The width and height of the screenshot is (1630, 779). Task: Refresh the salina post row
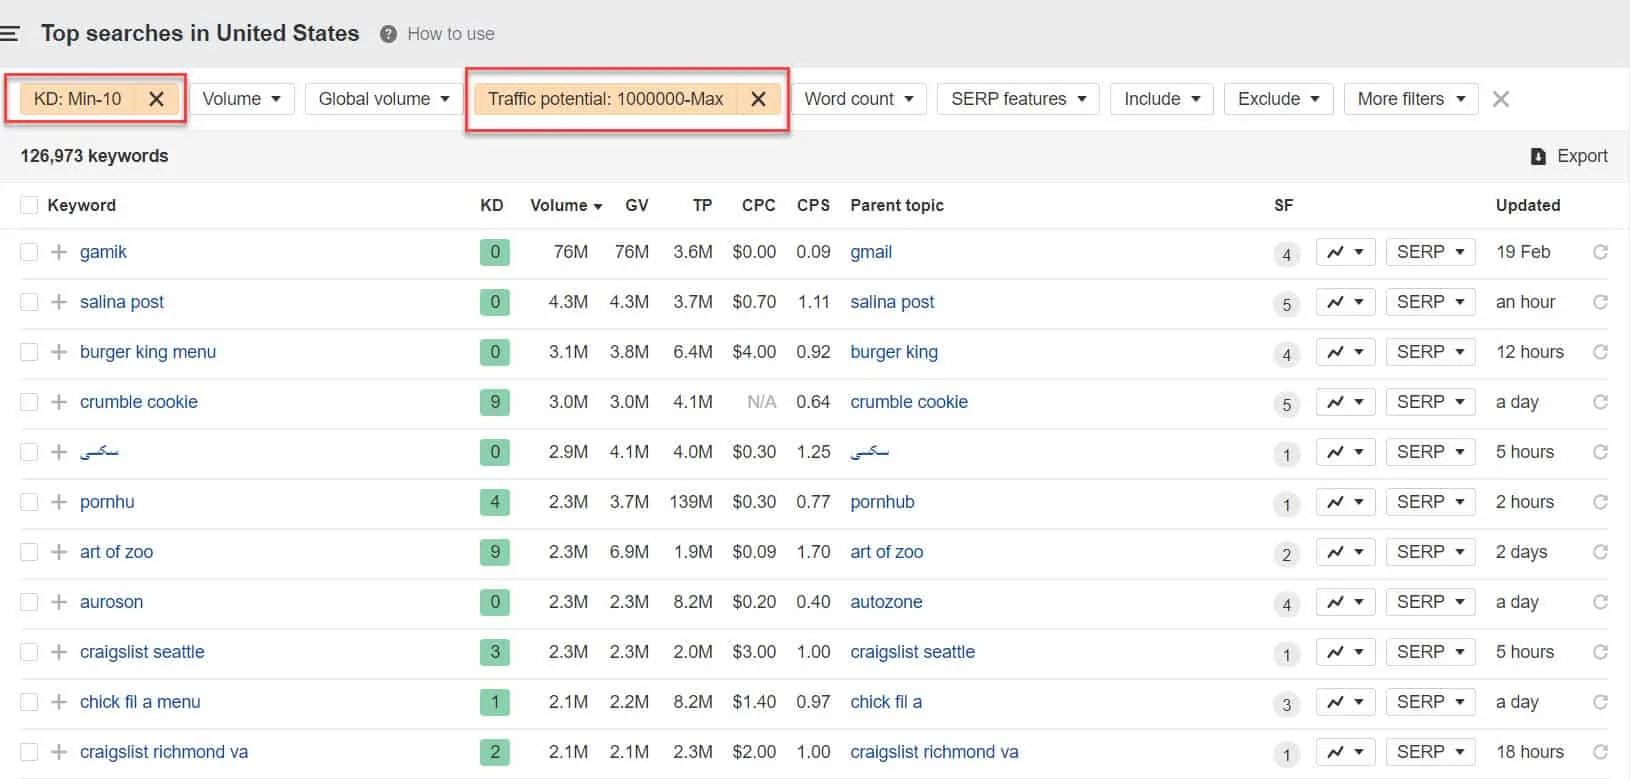click(x=1600, y=302)
